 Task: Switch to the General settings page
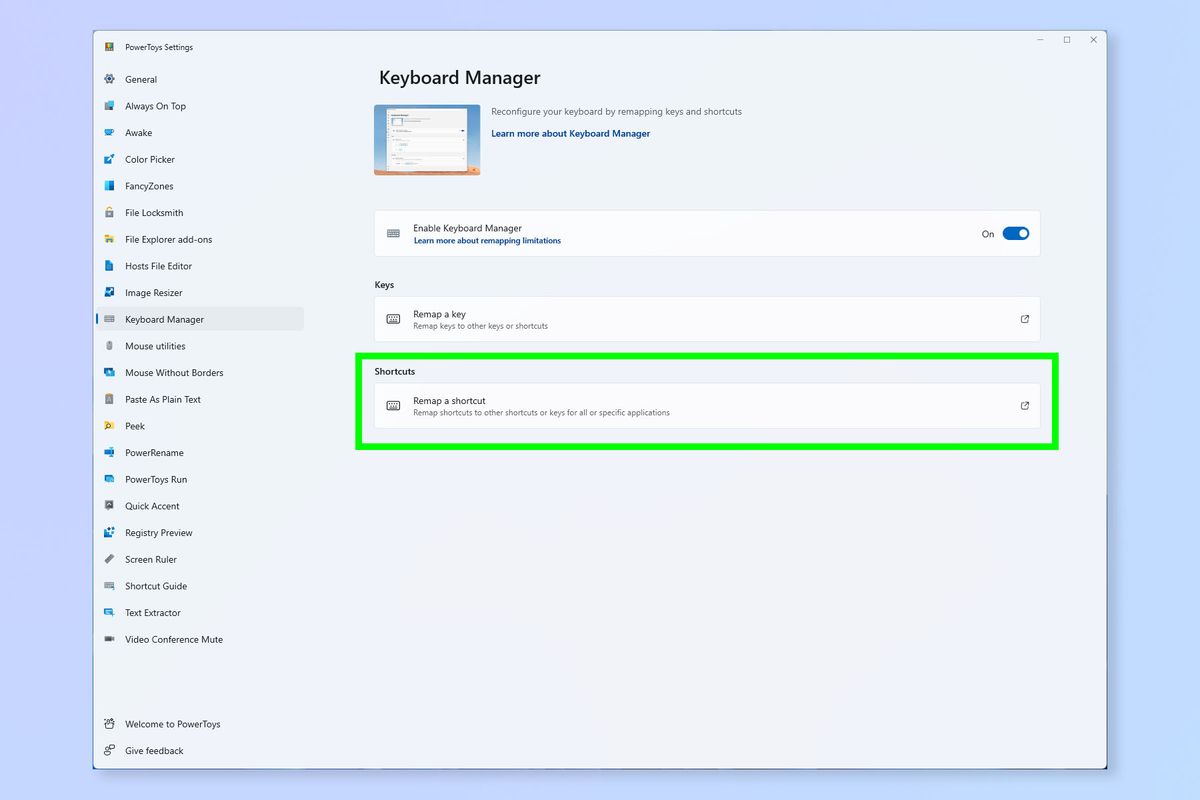[139, 79]
